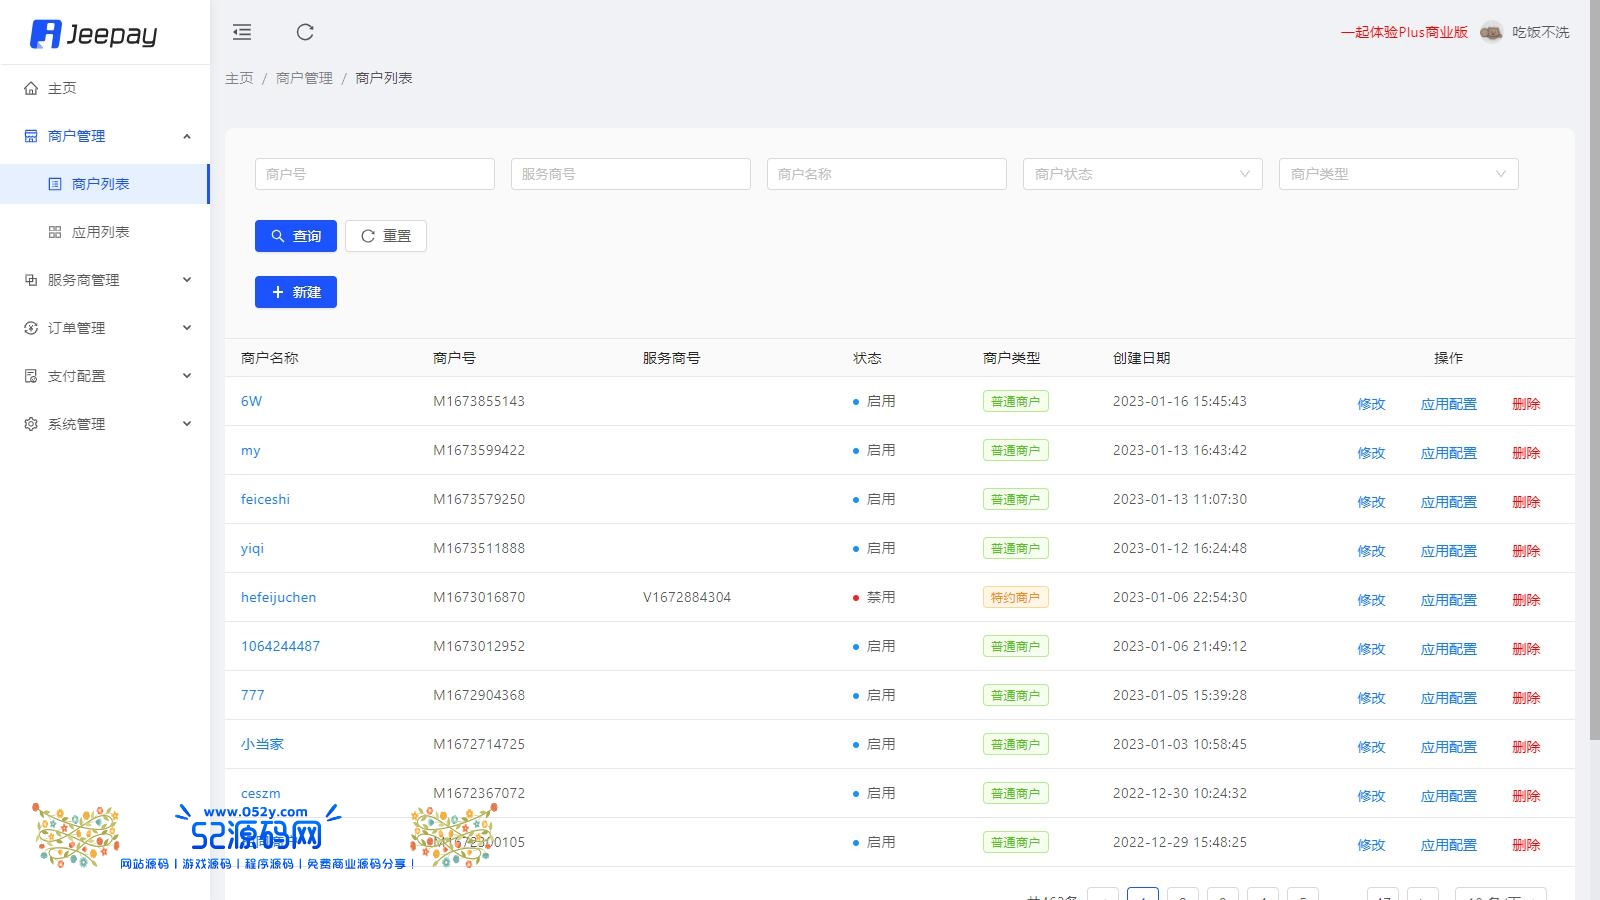The width and height of the screenshot is (1600, 900).
Task: Open 应用配置 for merchant 6W
Action: pos(1448,404)
